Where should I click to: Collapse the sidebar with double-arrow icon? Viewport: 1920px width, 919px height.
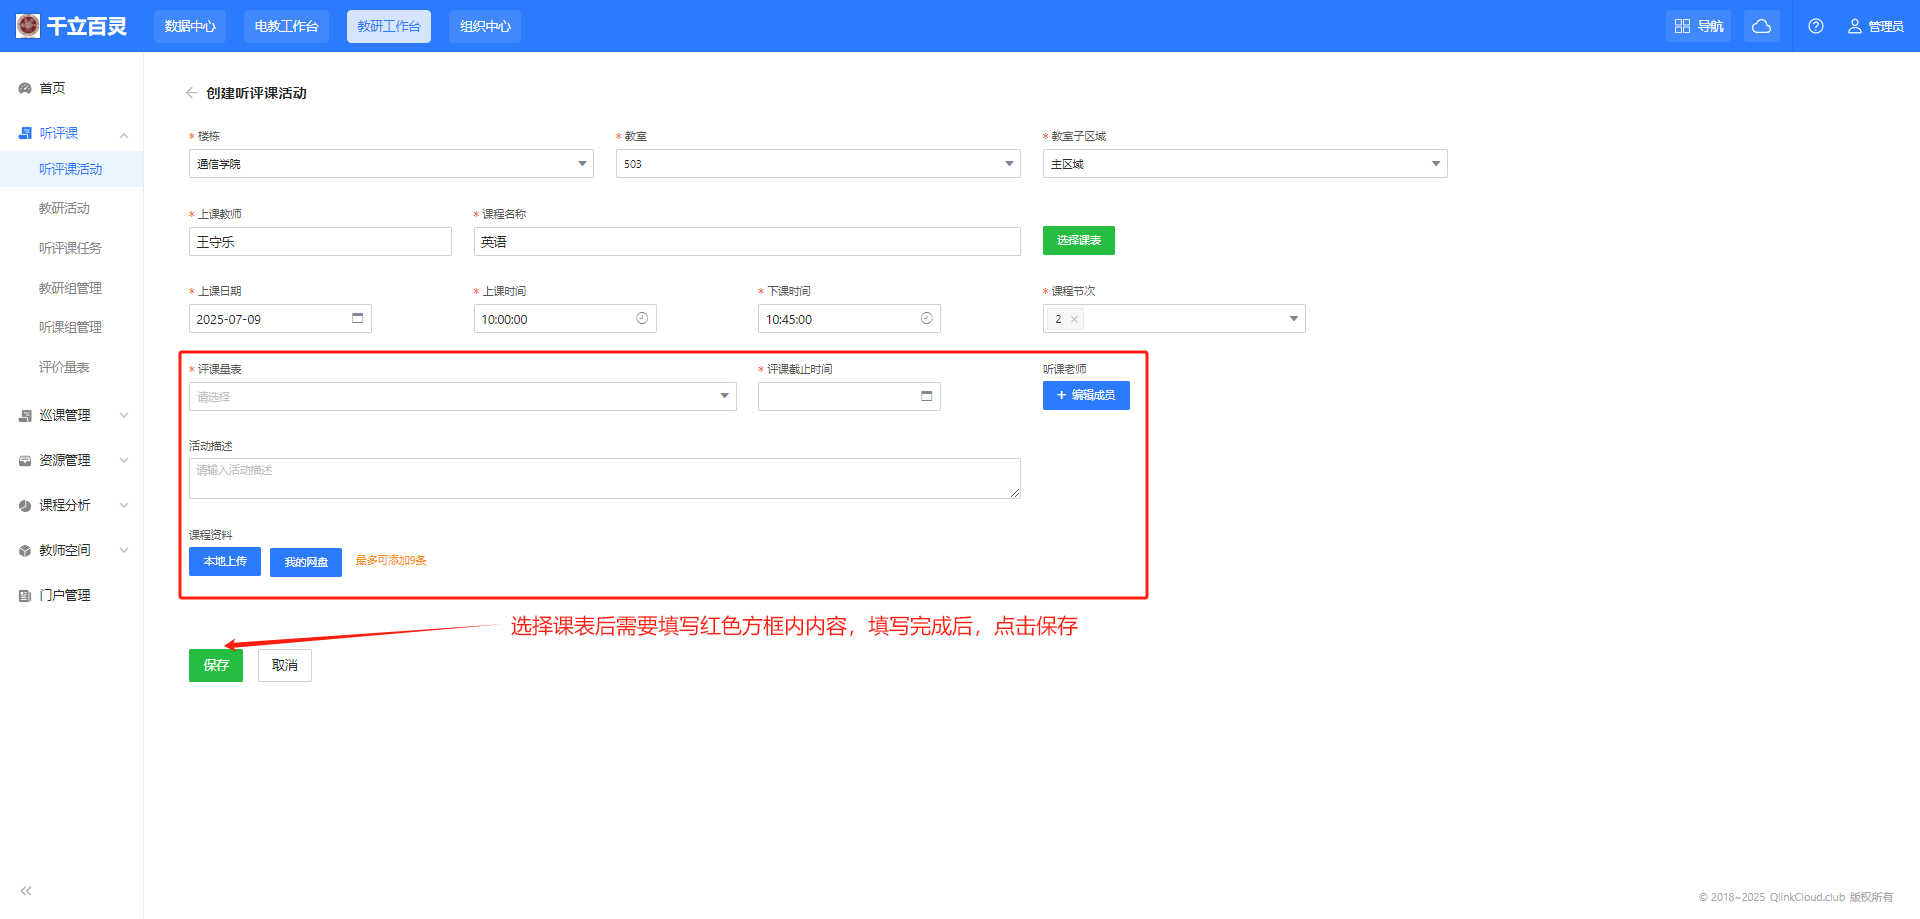tap(26, 890)
